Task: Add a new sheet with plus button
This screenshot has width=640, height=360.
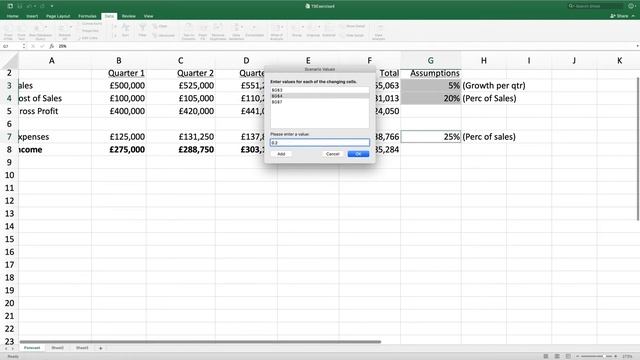Action: [100, 348]
